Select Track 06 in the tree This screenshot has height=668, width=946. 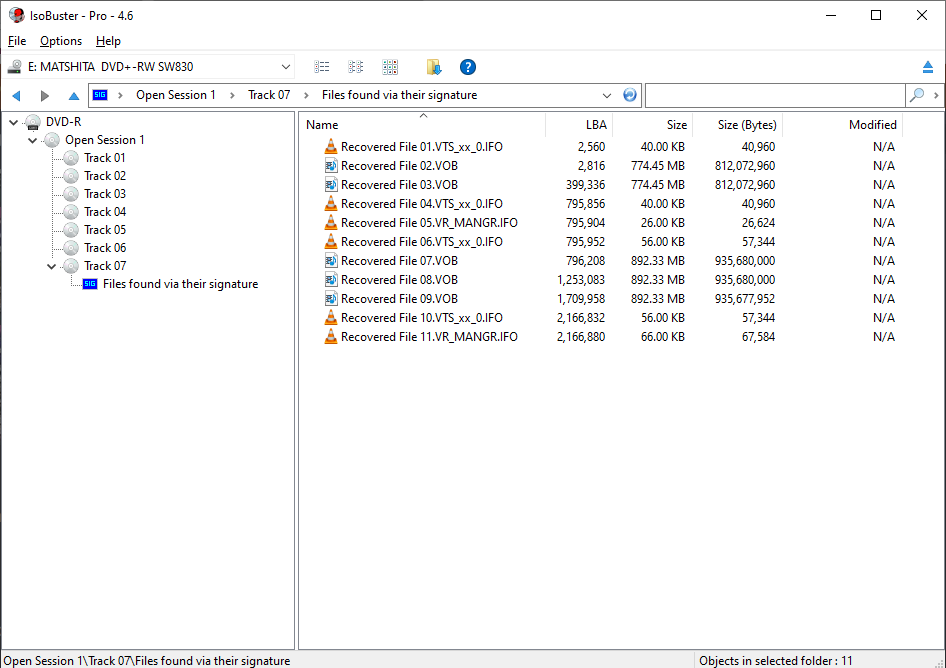click(x=105, y=248)
